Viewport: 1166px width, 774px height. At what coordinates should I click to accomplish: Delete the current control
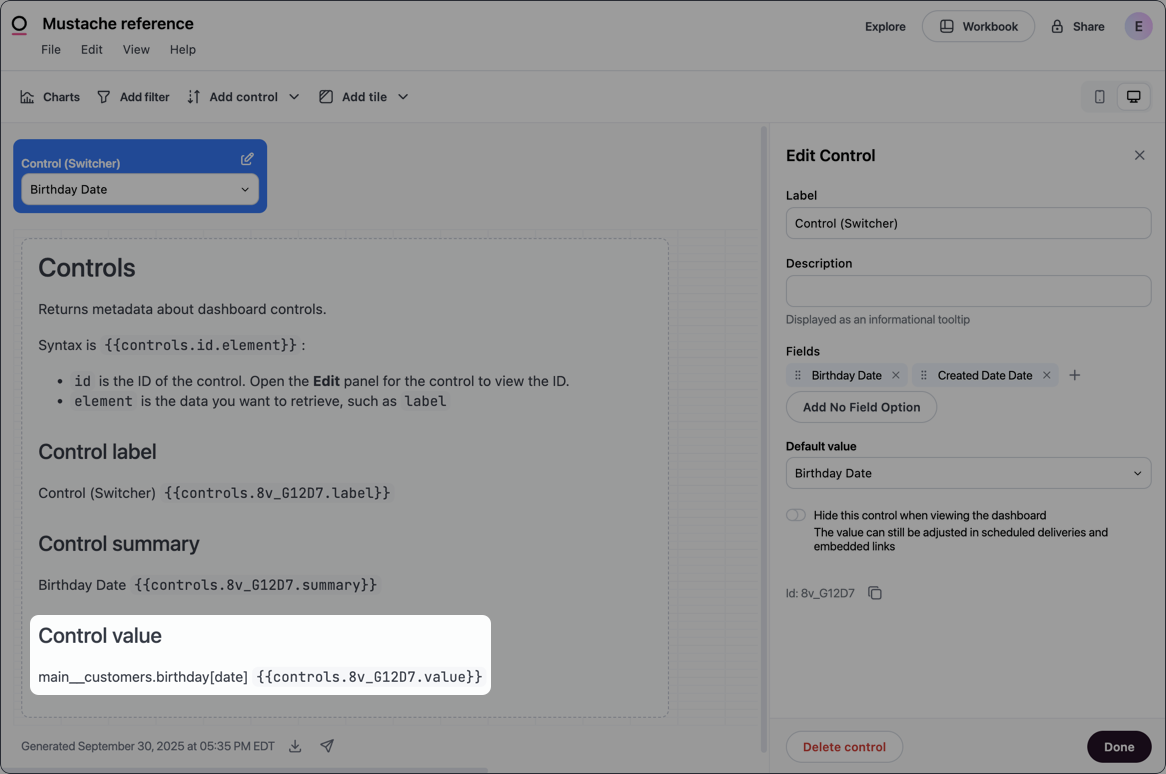point(844,746)
